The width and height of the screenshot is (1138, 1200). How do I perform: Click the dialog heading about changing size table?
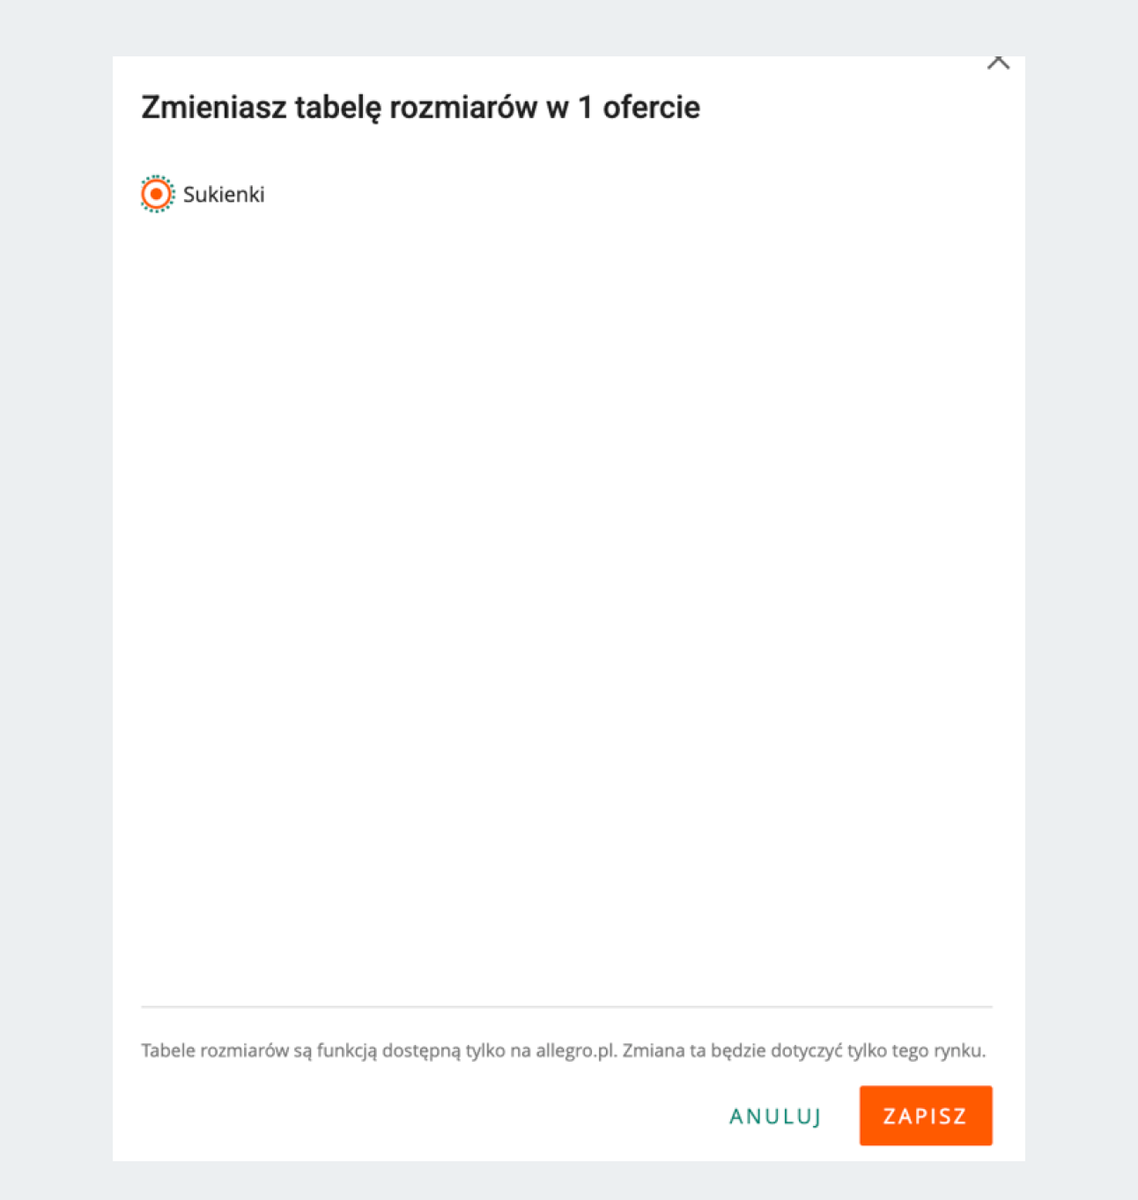[420, 107]
